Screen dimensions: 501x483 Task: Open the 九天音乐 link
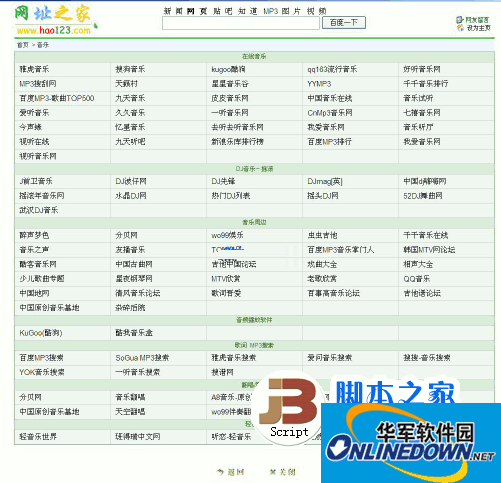coord(130,98)
